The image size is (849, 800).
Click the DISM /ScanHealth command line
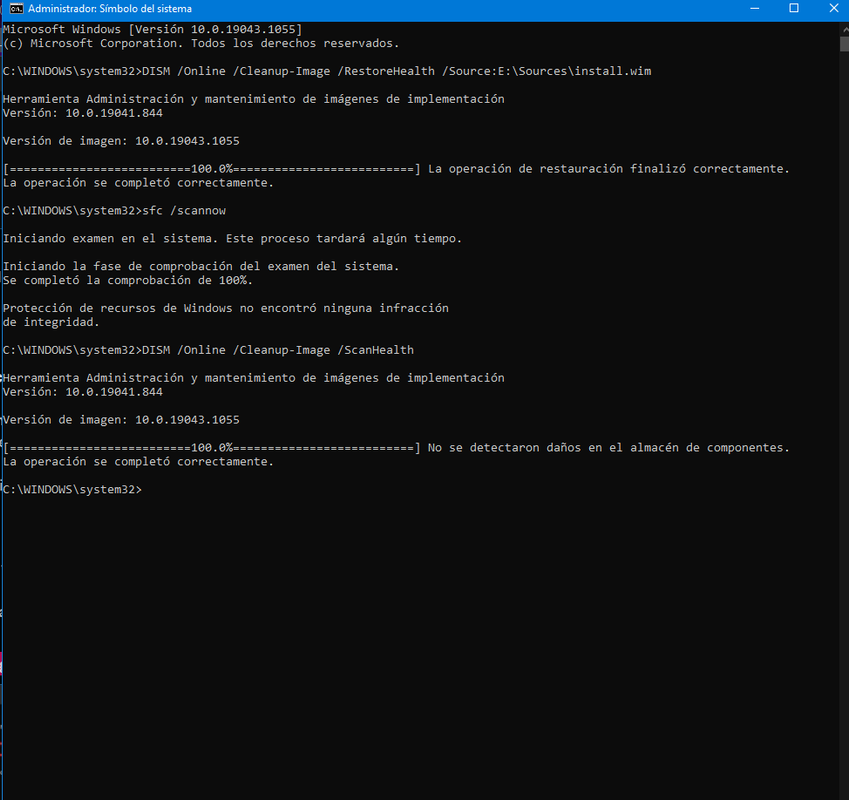pos(208,350)
